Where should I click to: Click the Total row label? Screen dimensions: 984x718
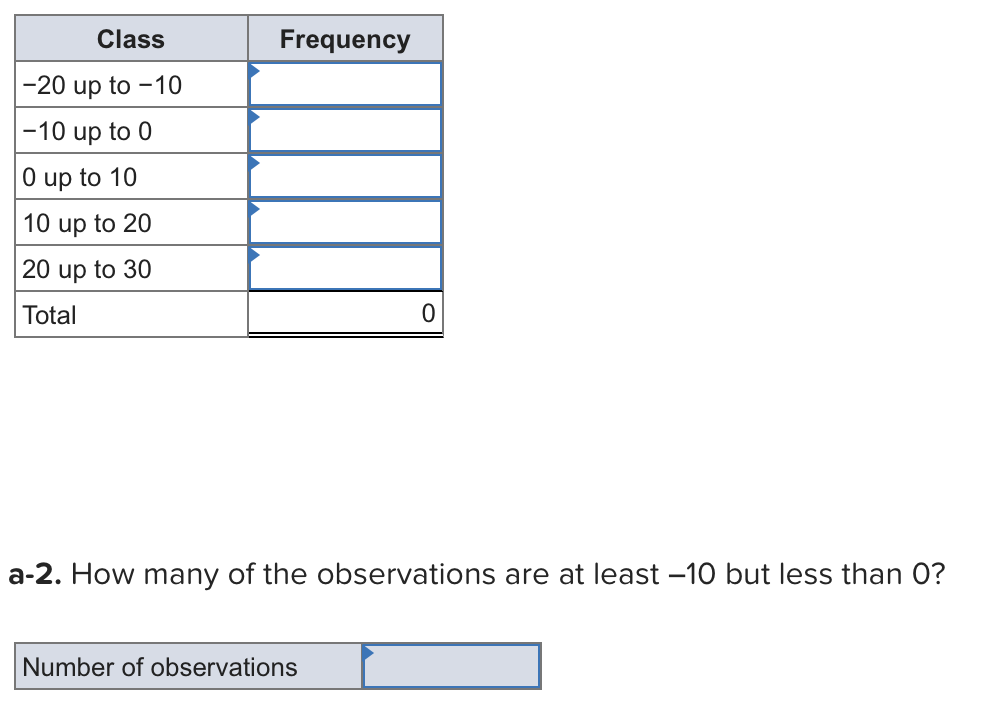(48, 315)
